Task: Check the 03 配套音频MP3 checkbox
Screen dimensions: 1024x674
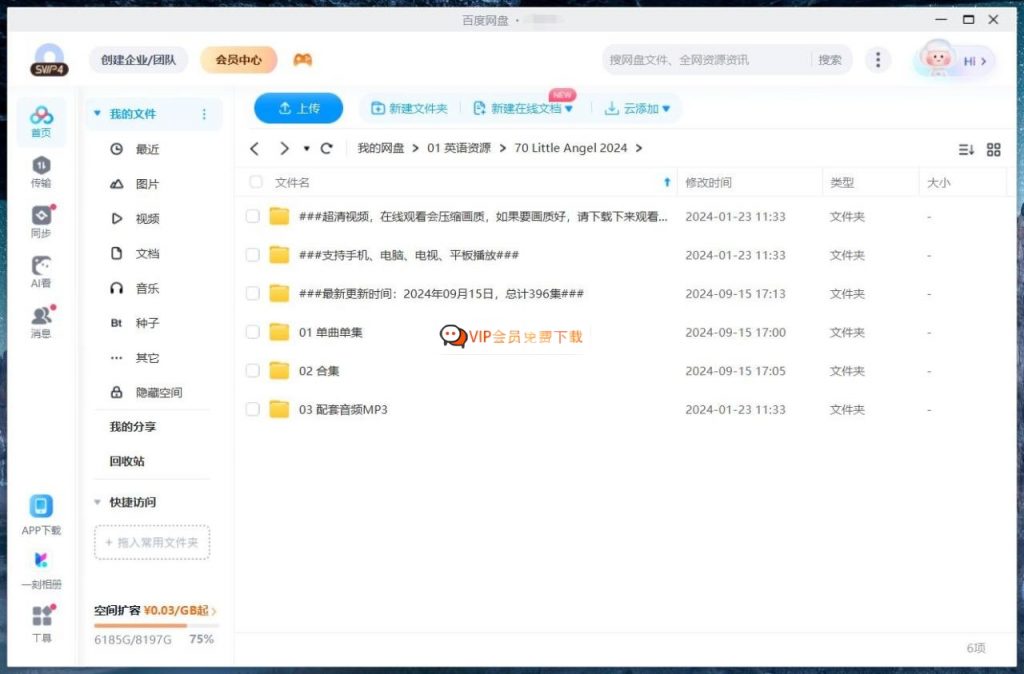Action: [253, 409]
